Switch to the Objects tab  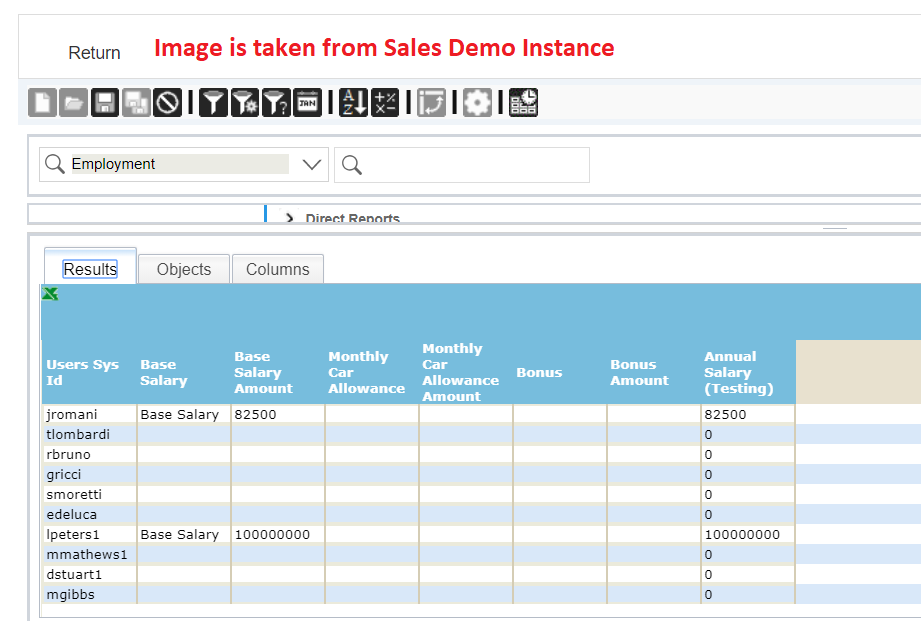184,269
